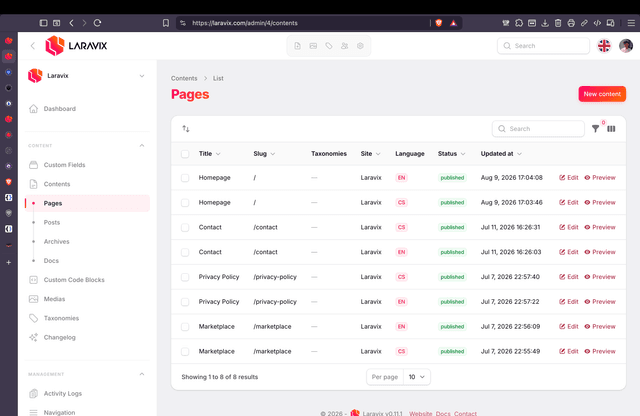This screenshot has width=640, height=416.
Task: Open the UK flag language switcher
Action: tap(604, 46)
